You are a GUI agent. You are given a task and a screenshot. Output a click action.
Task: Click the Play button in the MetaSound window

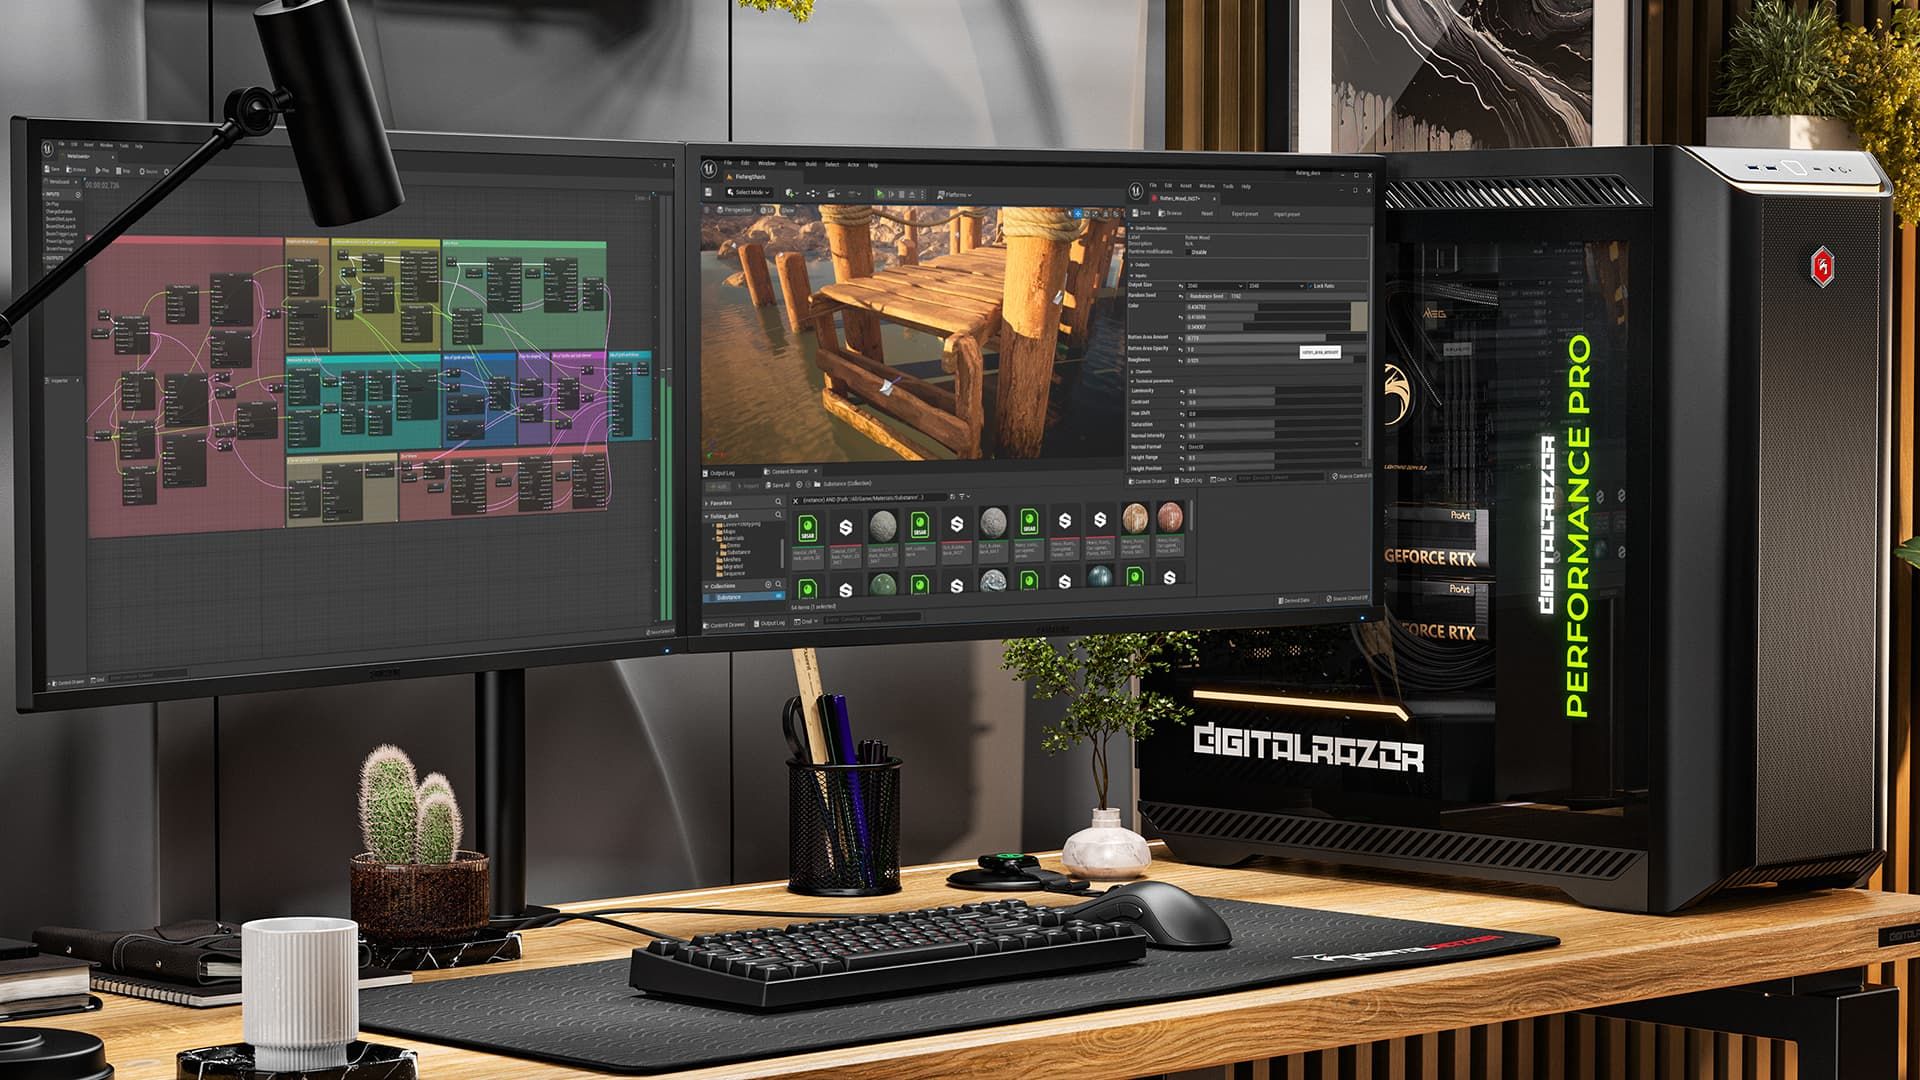click(102, 170)
